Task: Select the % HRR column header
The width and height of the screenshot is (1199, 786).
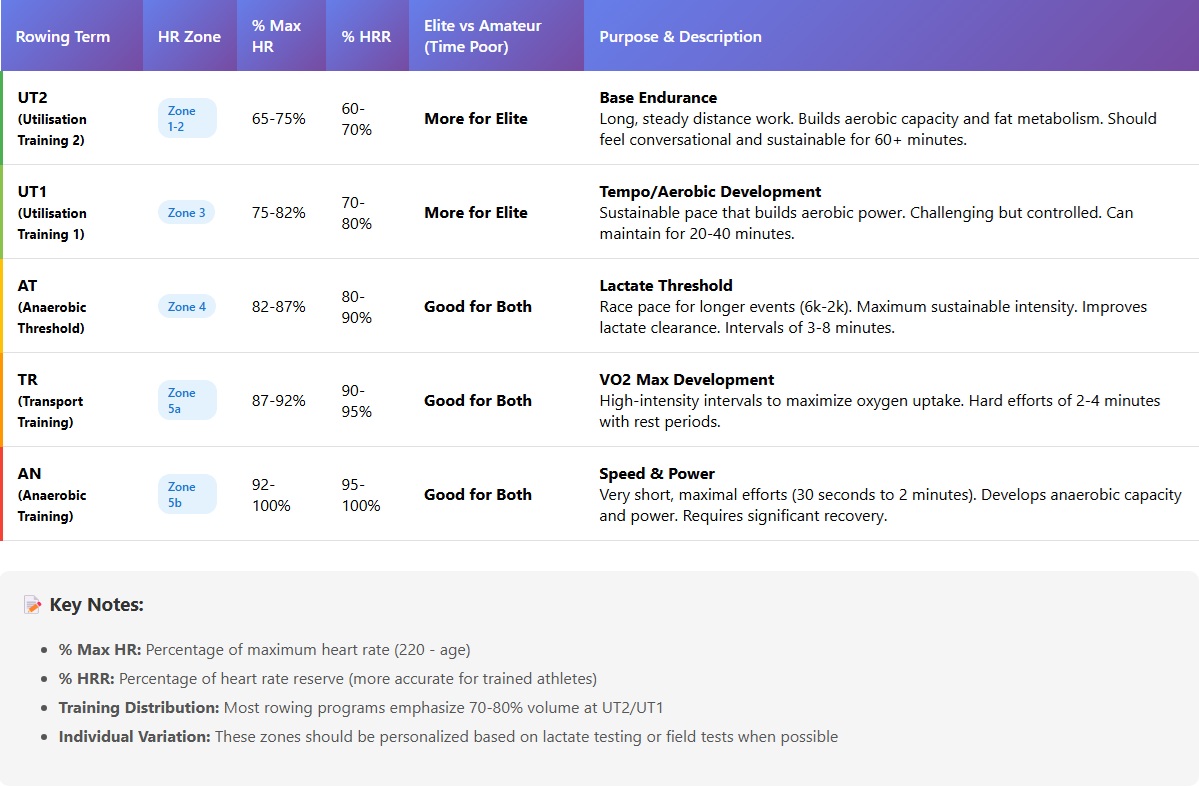Action: click(x=366, y=37)
